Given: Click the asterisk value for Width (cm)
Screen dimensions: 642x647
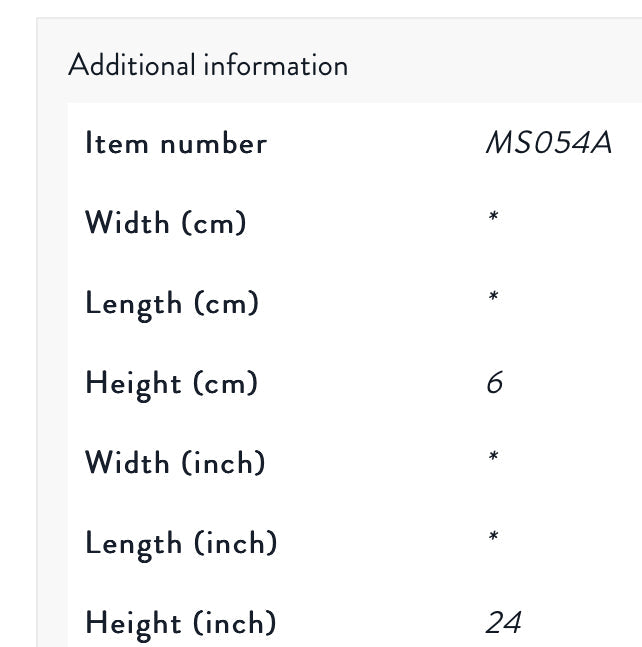Looking at the screenshot, I should [493, 216].
